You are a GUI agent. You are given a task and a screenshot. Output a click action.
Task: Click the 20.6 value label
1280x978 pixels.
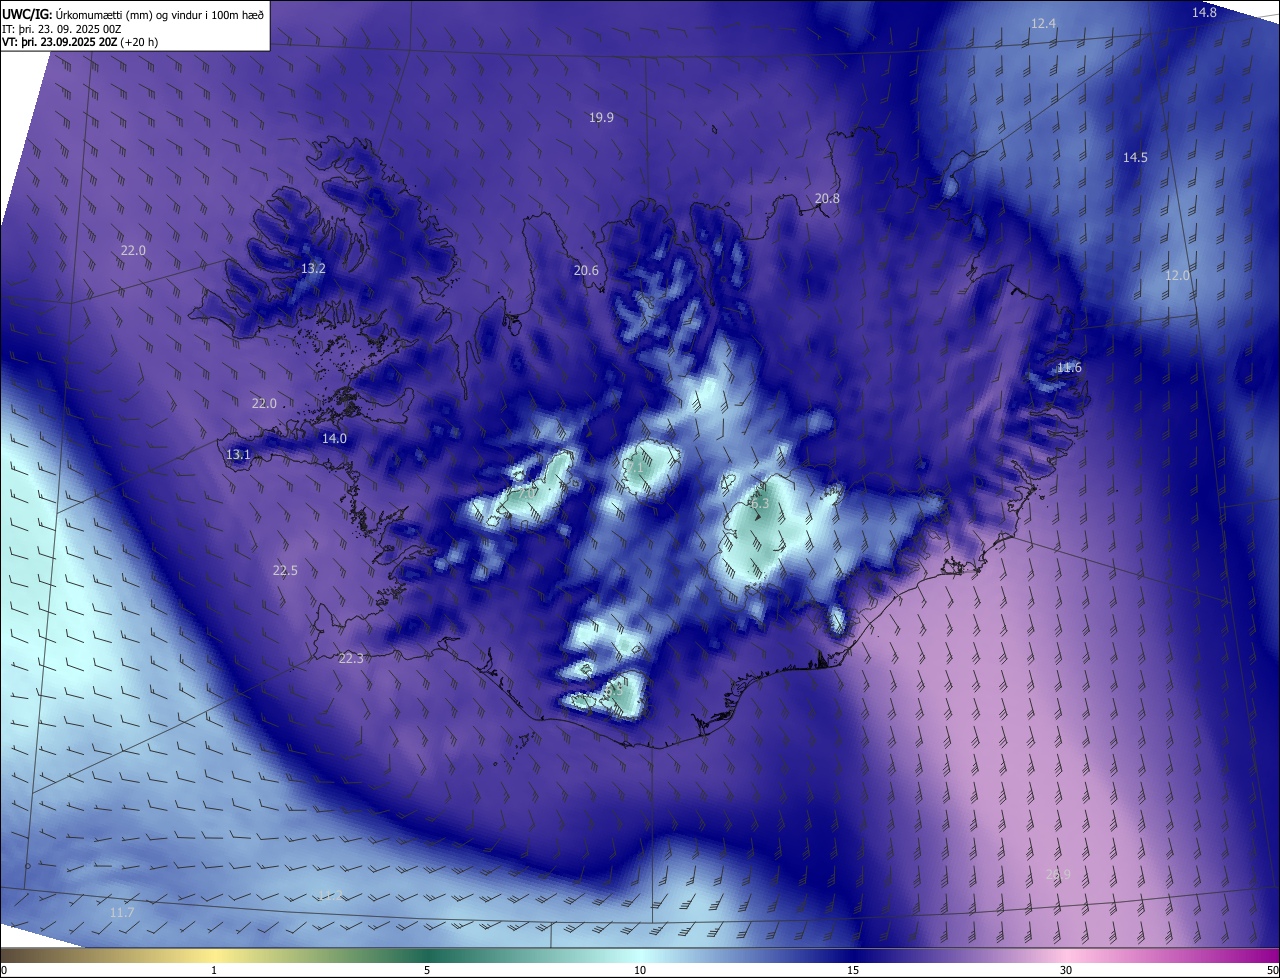pyautogui.click(x=586, y=271)
